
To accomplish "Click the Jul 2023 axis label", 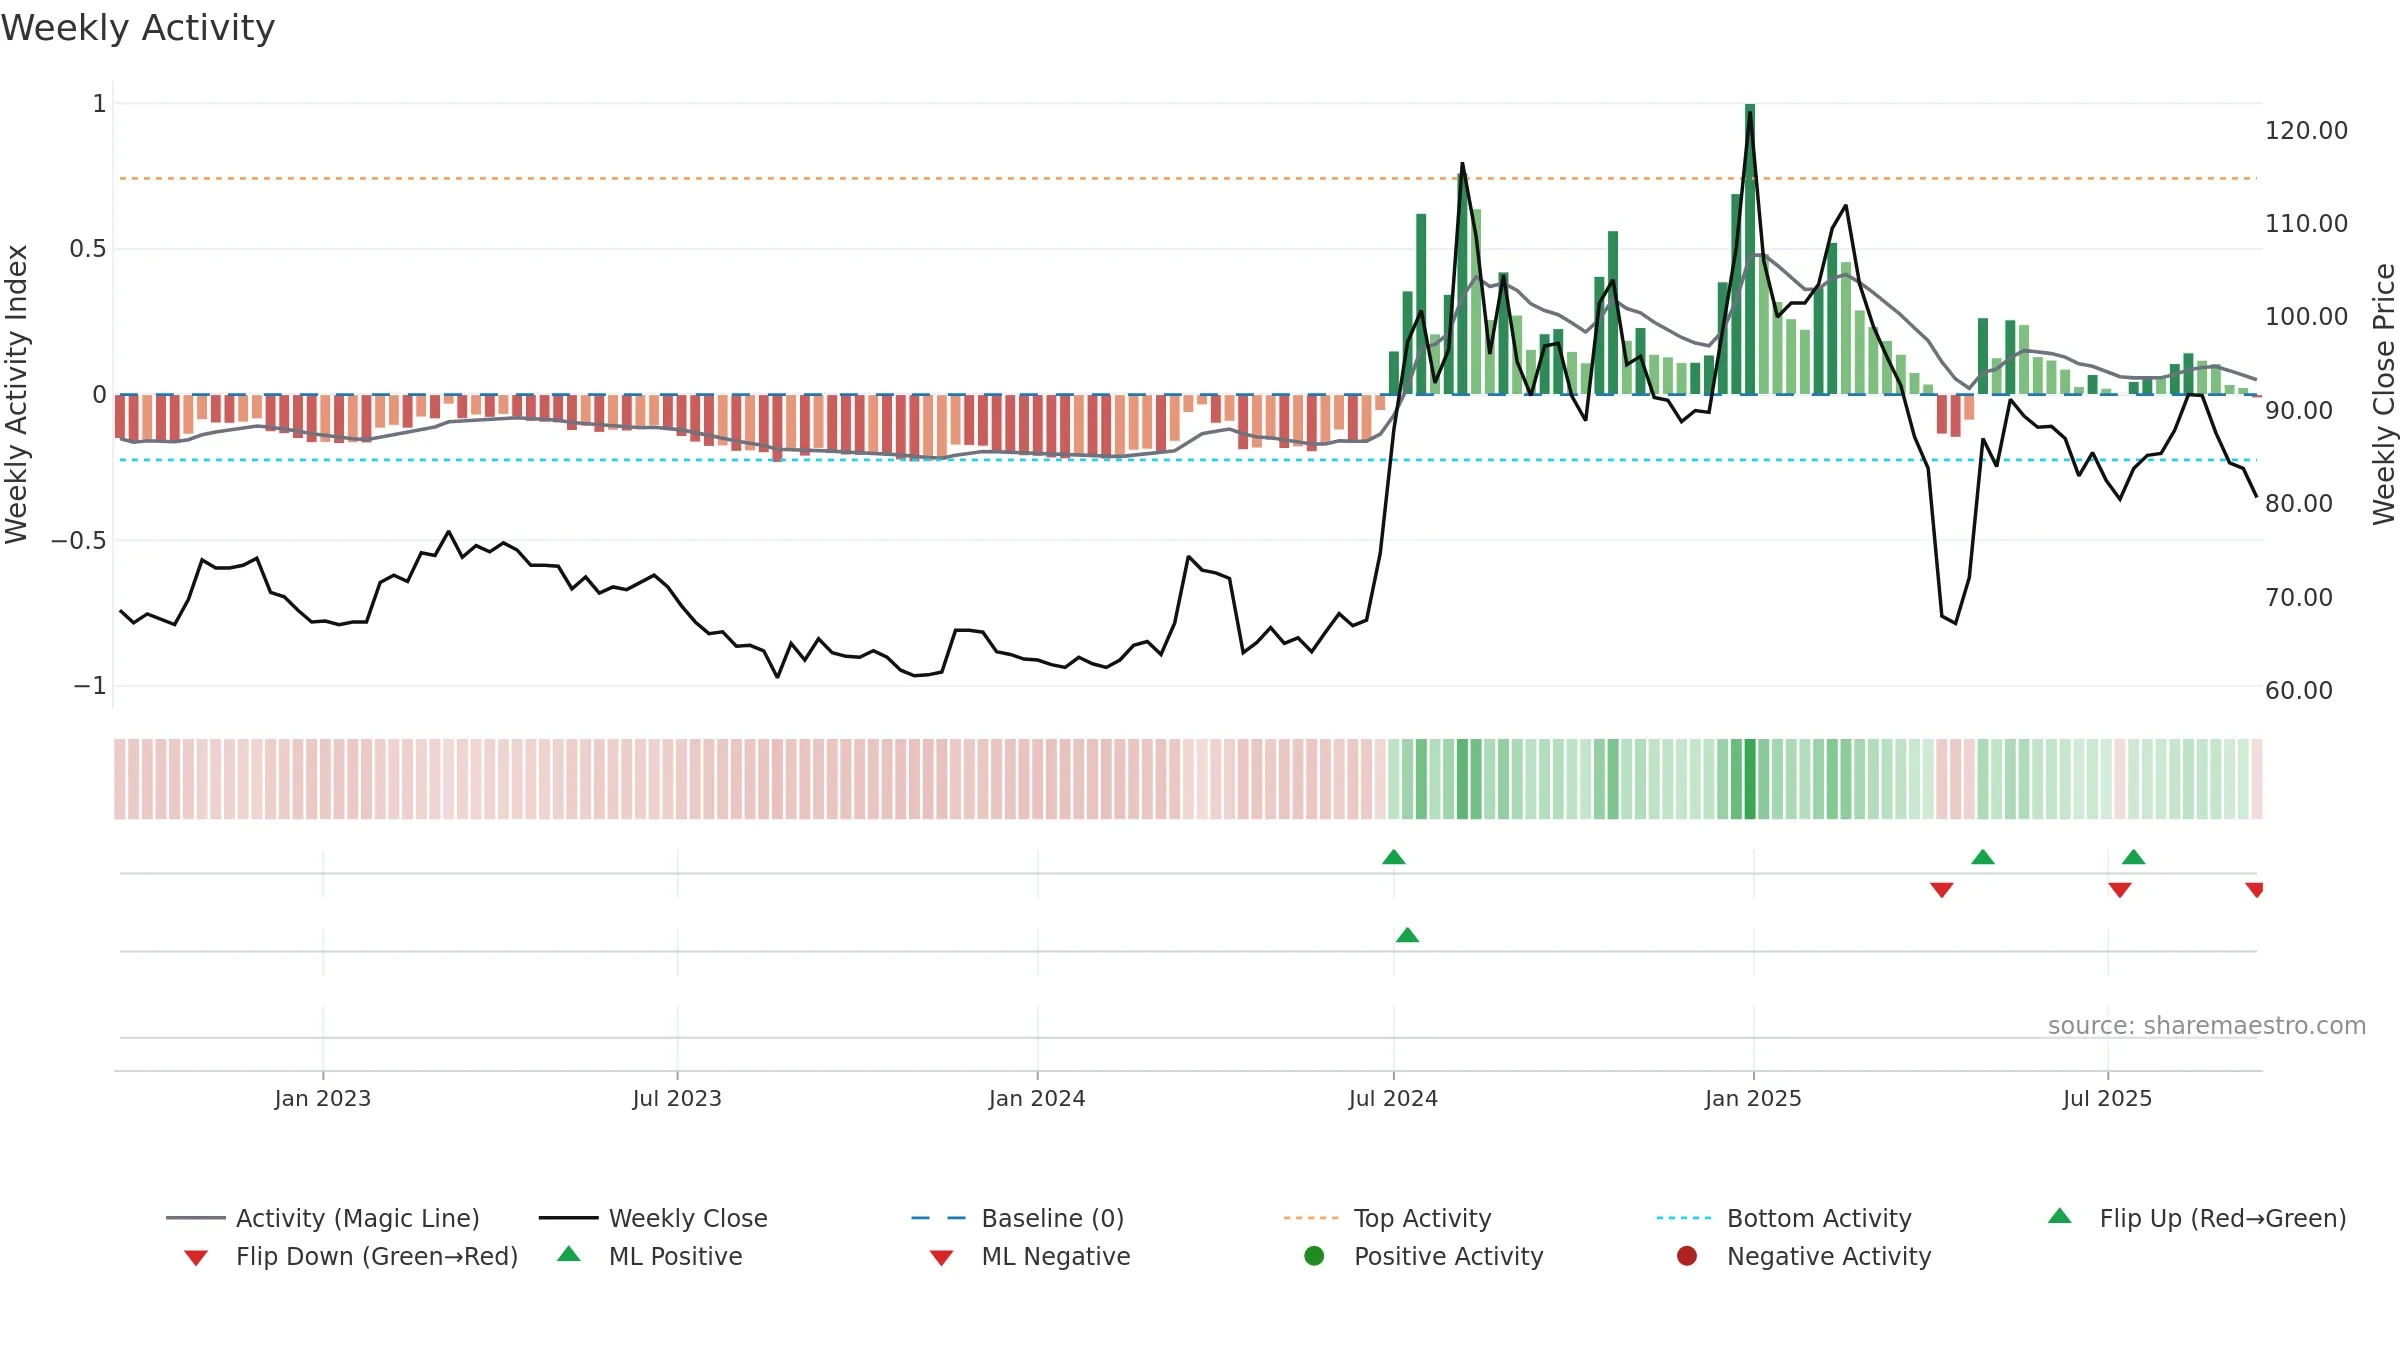I will tap(677, 1099).
